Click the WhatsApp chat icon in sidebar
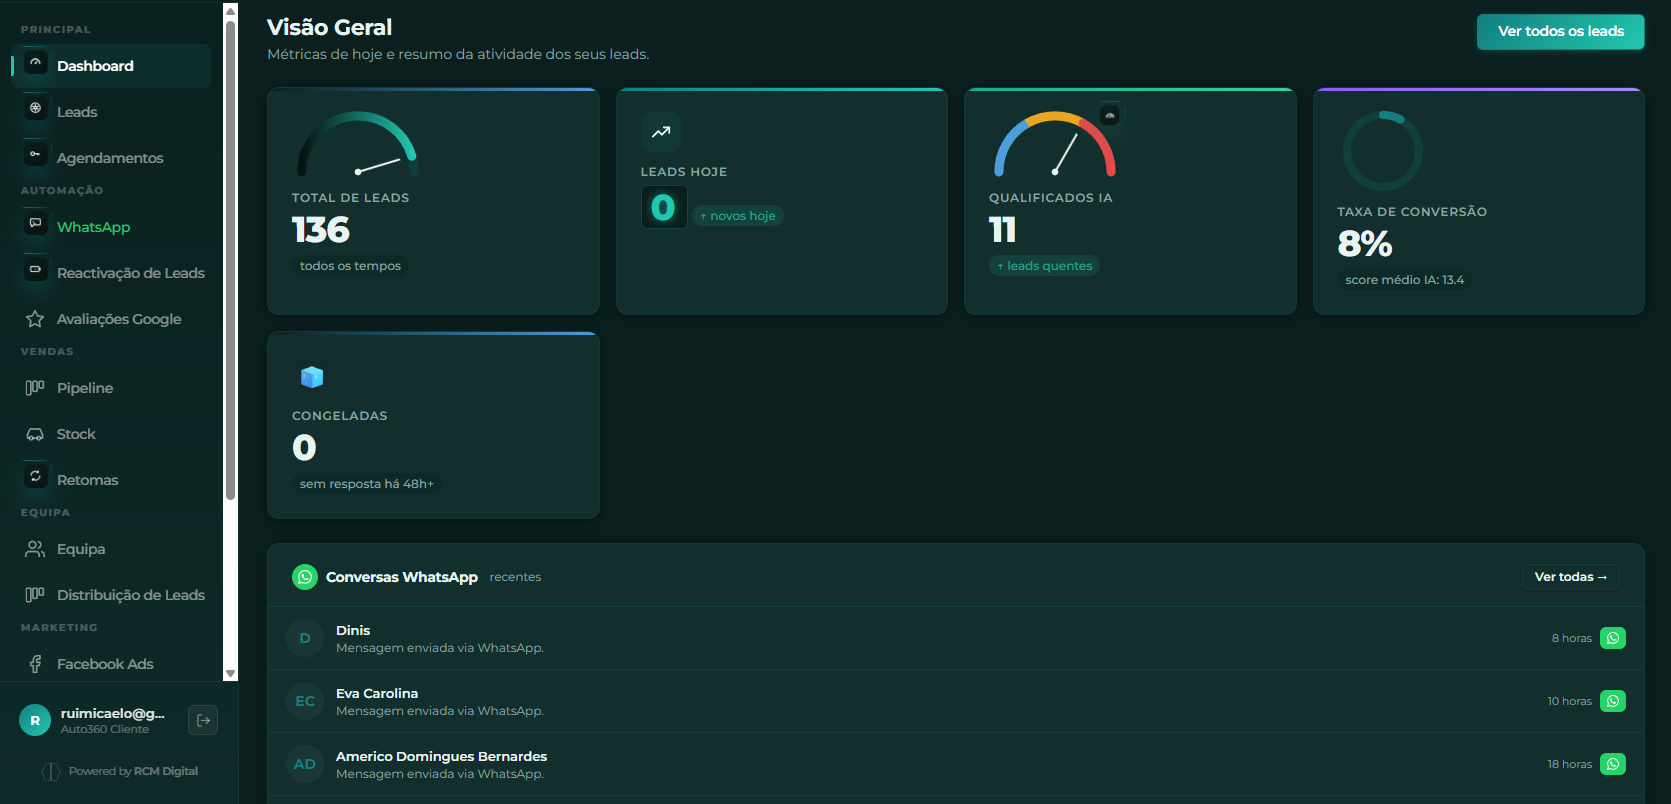 tap(36, 224)
